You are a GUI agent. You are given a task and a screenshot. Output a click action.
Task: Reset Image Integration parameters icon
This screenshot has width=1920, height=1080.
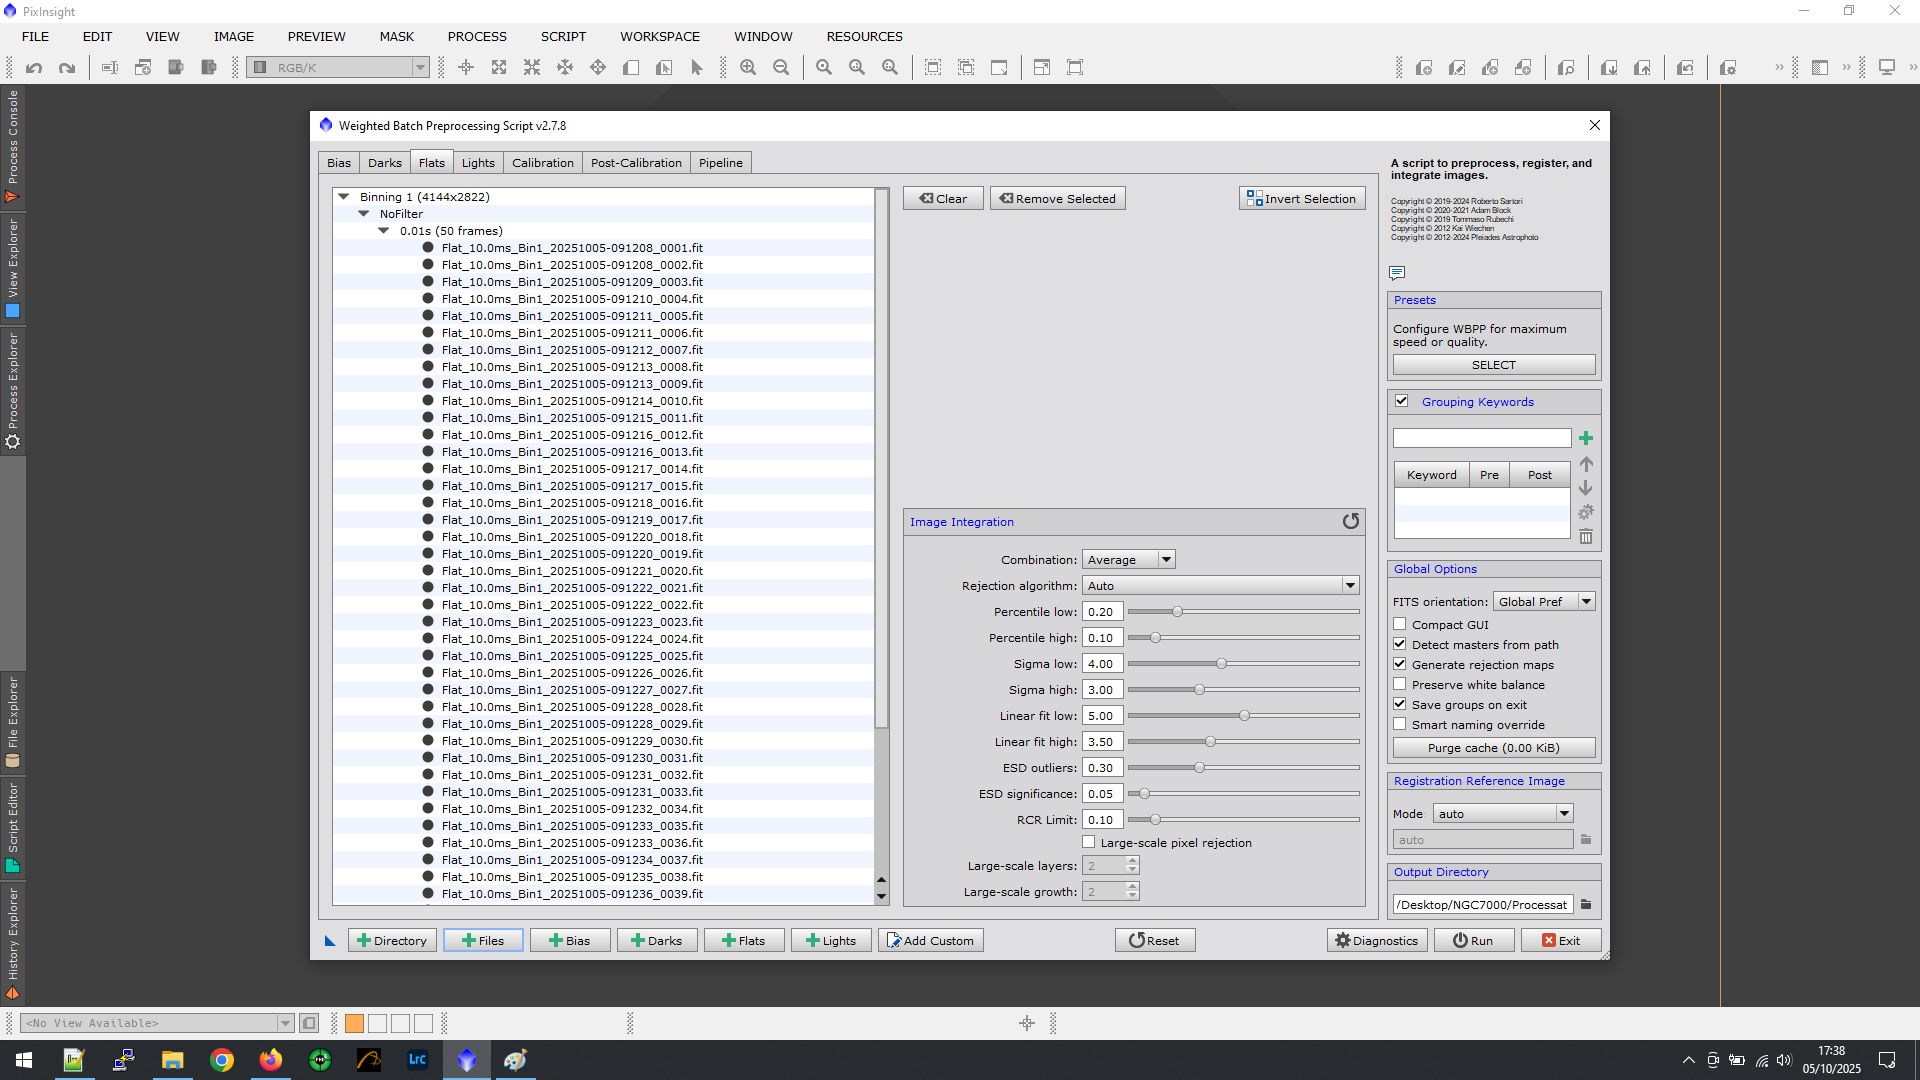[1350, 521]
